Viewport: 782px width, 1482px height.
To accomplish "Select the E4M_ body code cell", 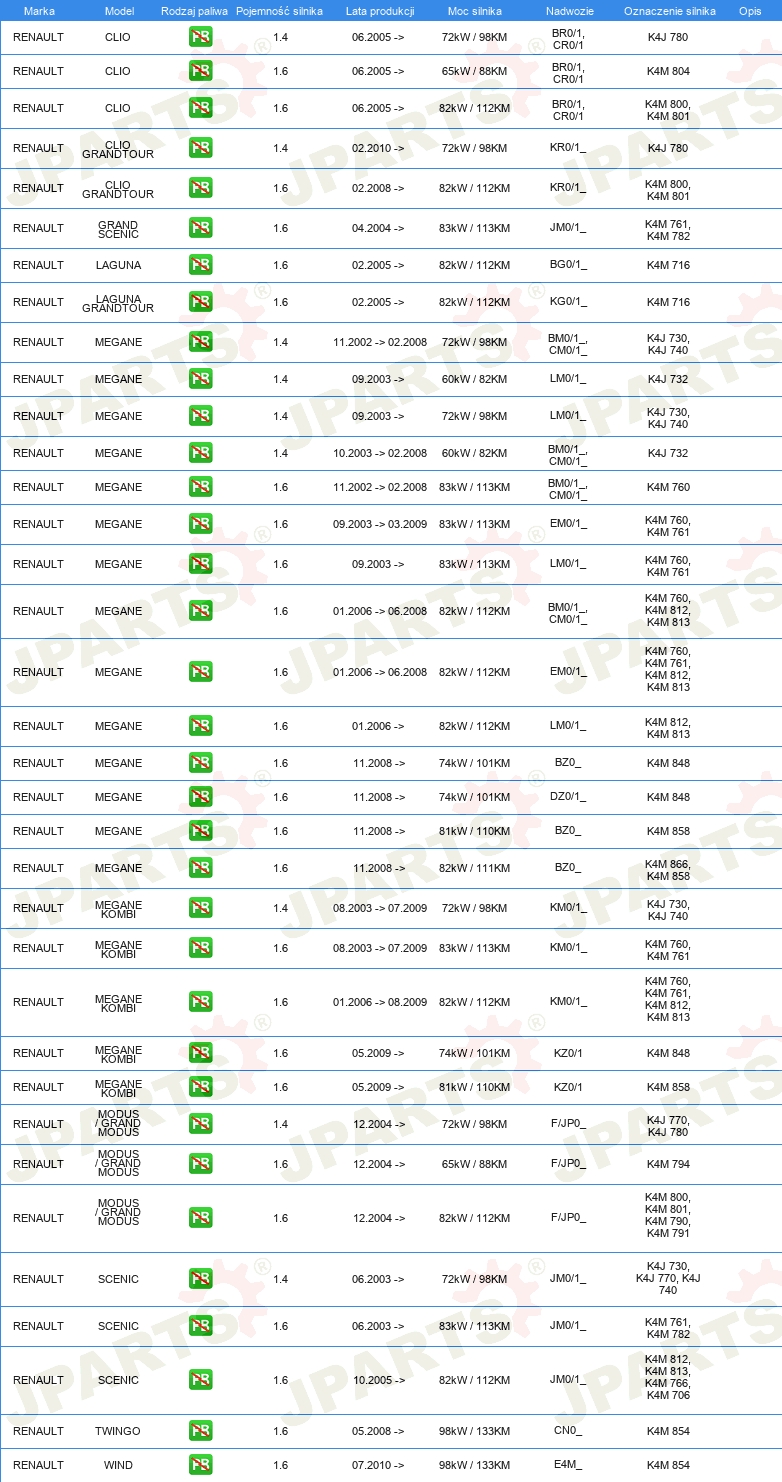I will point(567,1465).
